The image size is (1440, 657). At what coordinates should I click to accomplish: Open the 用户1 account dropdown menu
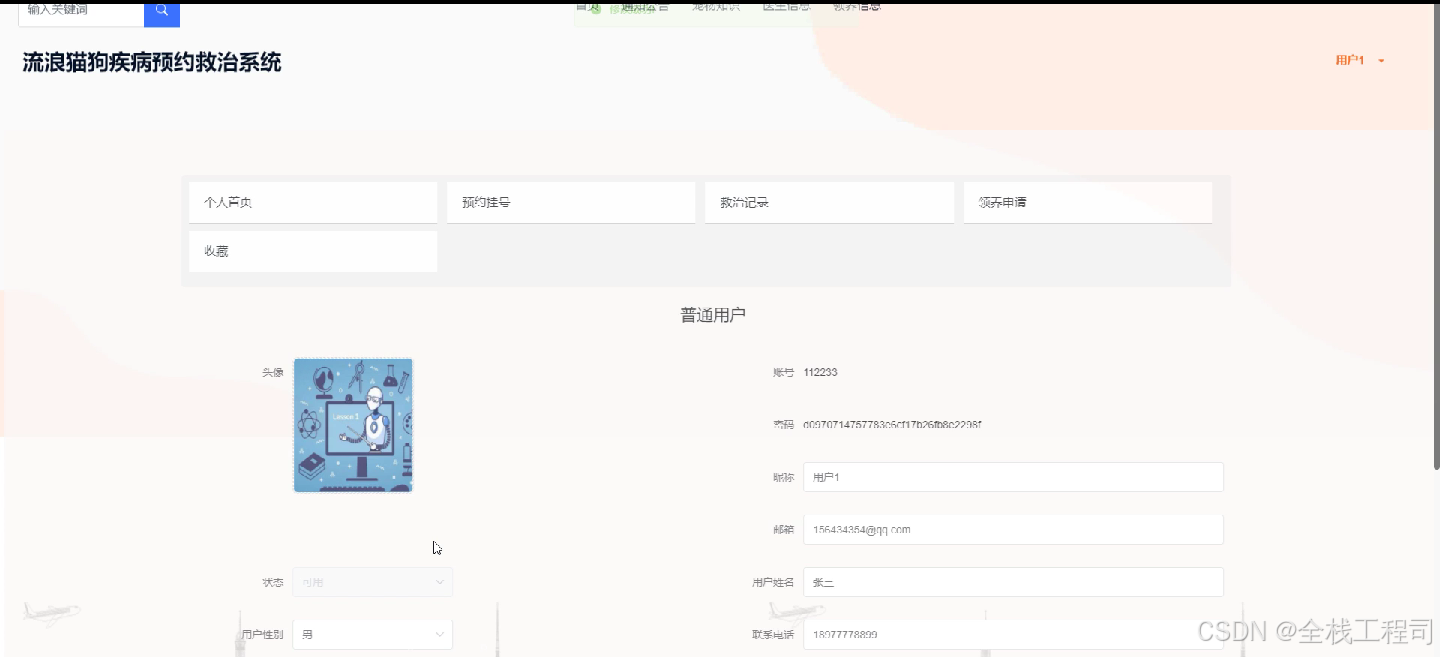pos(1360,61)
